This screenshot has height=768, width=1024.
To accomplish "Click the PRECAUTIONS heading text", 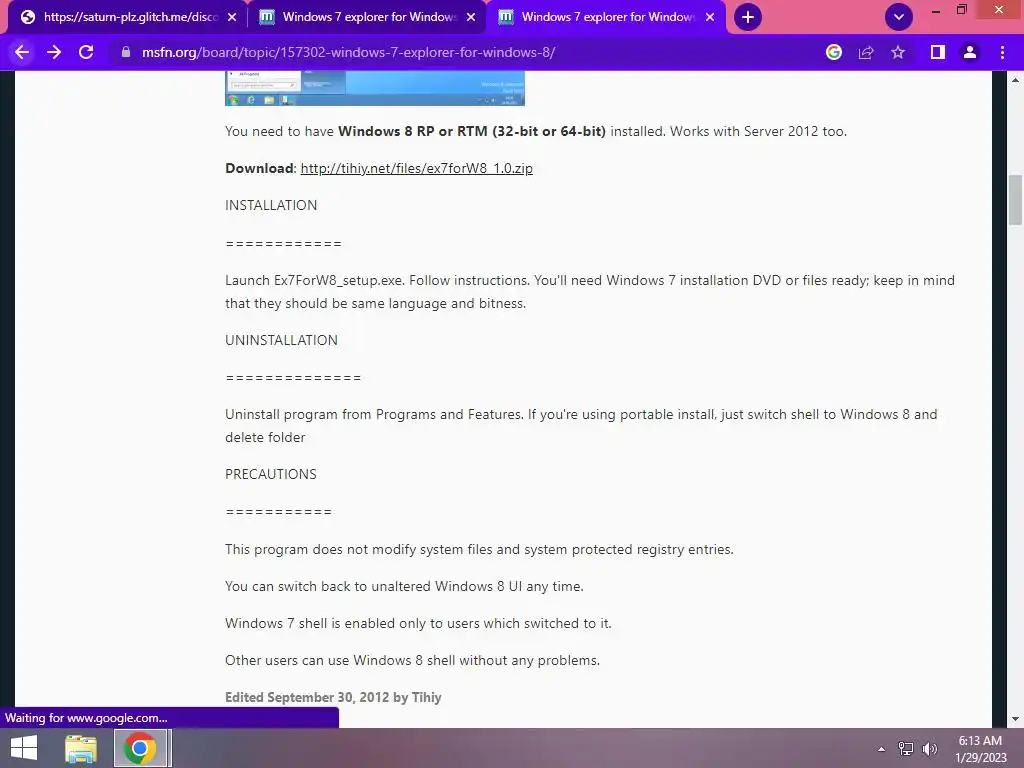I will pyautogui.click(x=271, y=474).
